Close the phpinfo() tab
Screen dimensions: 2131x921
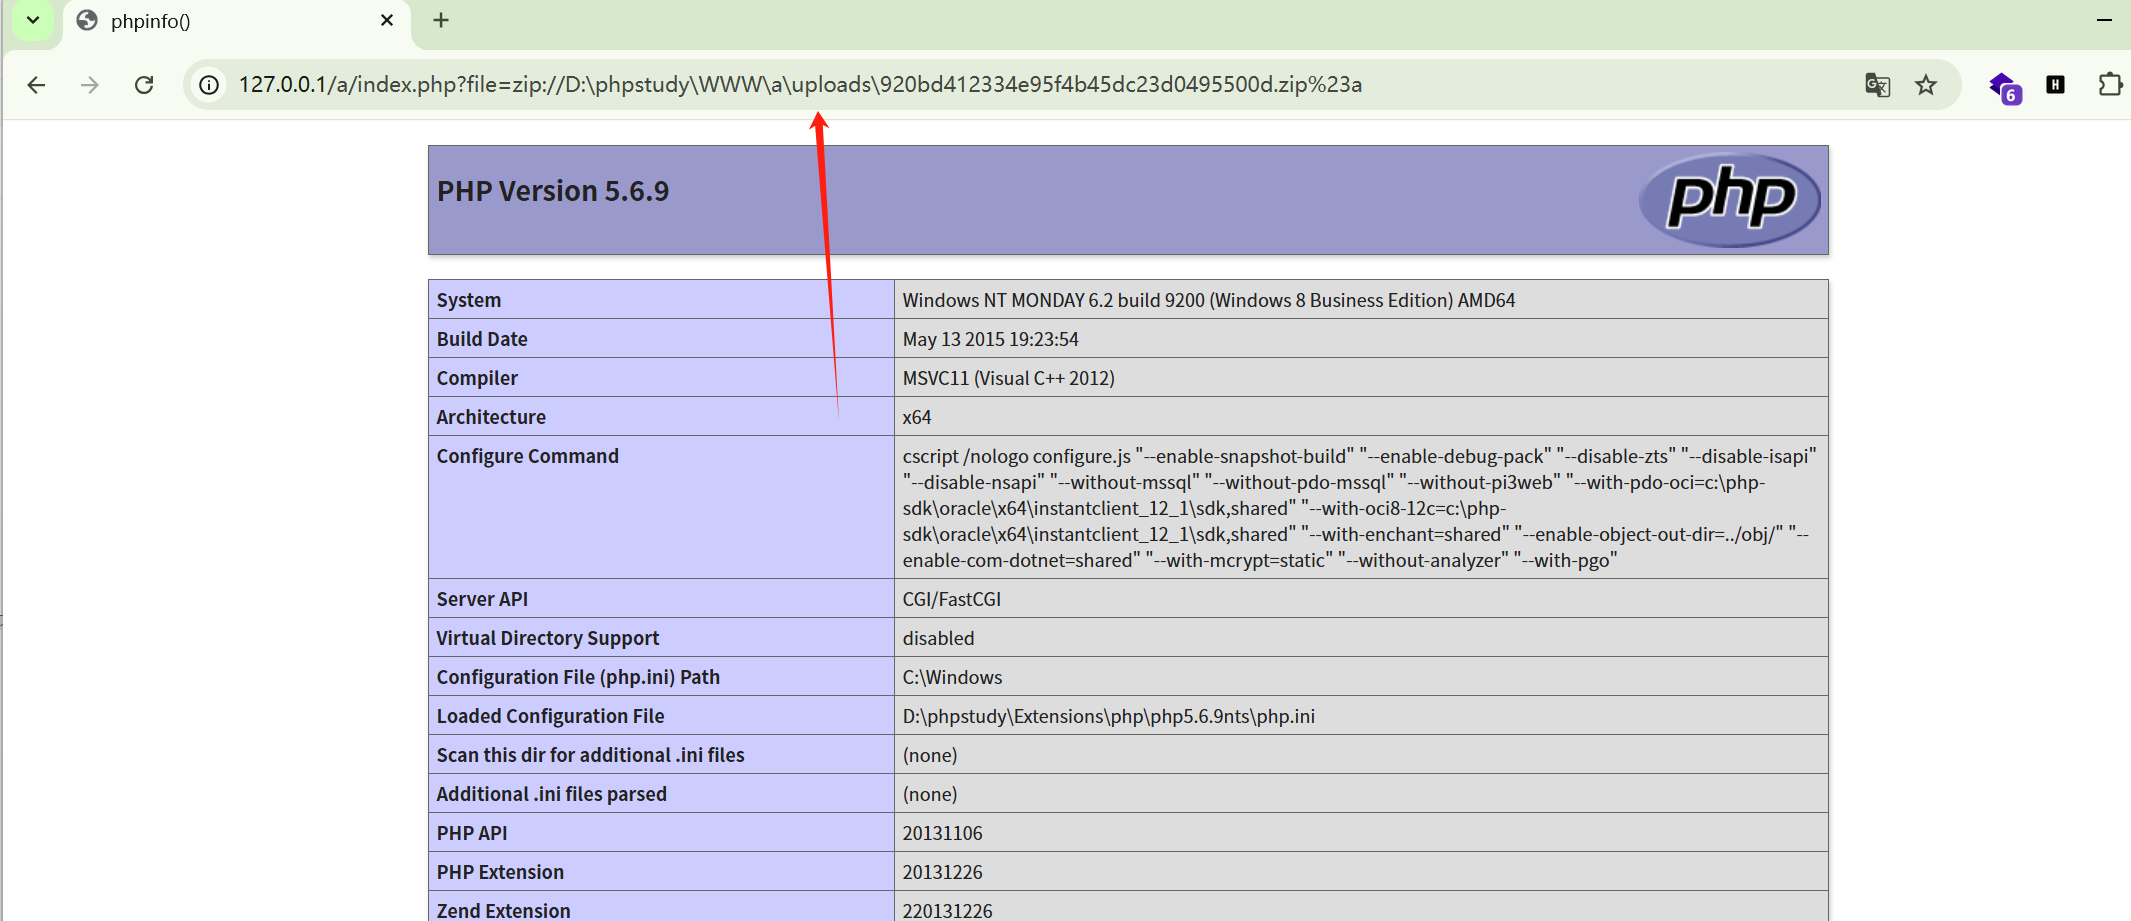387,20
